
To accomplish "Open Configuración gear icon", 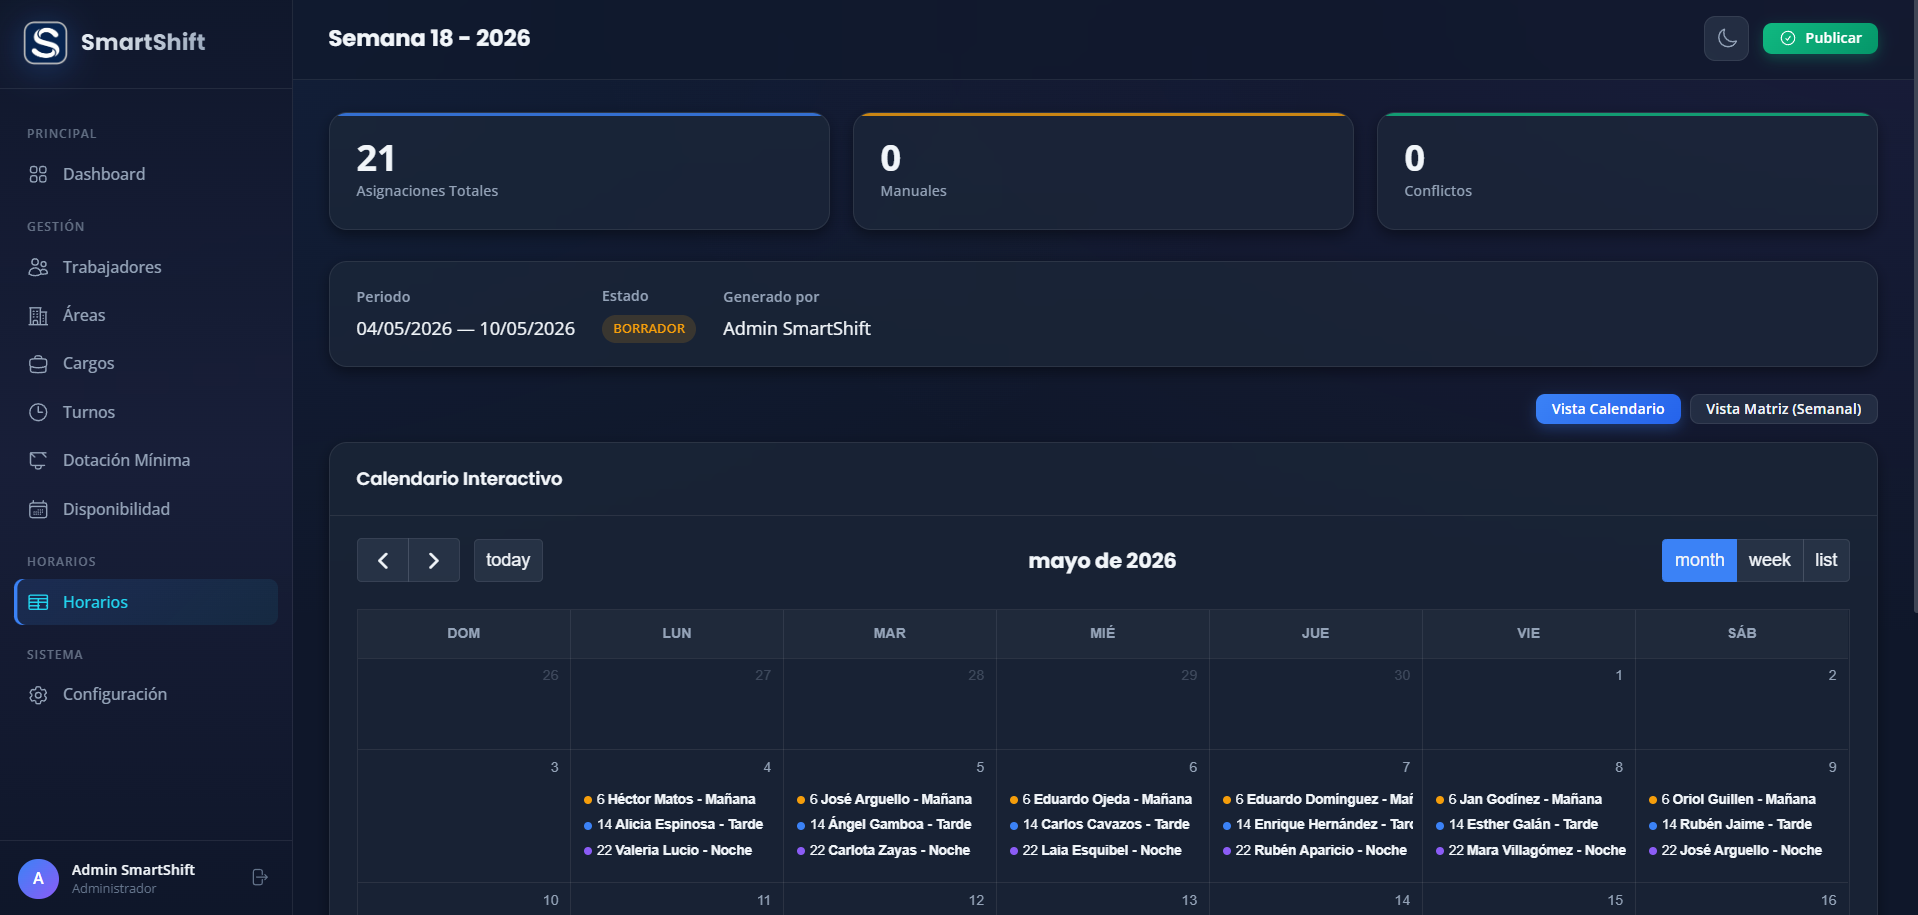I will pyautogui.click(x=38, y=695).
